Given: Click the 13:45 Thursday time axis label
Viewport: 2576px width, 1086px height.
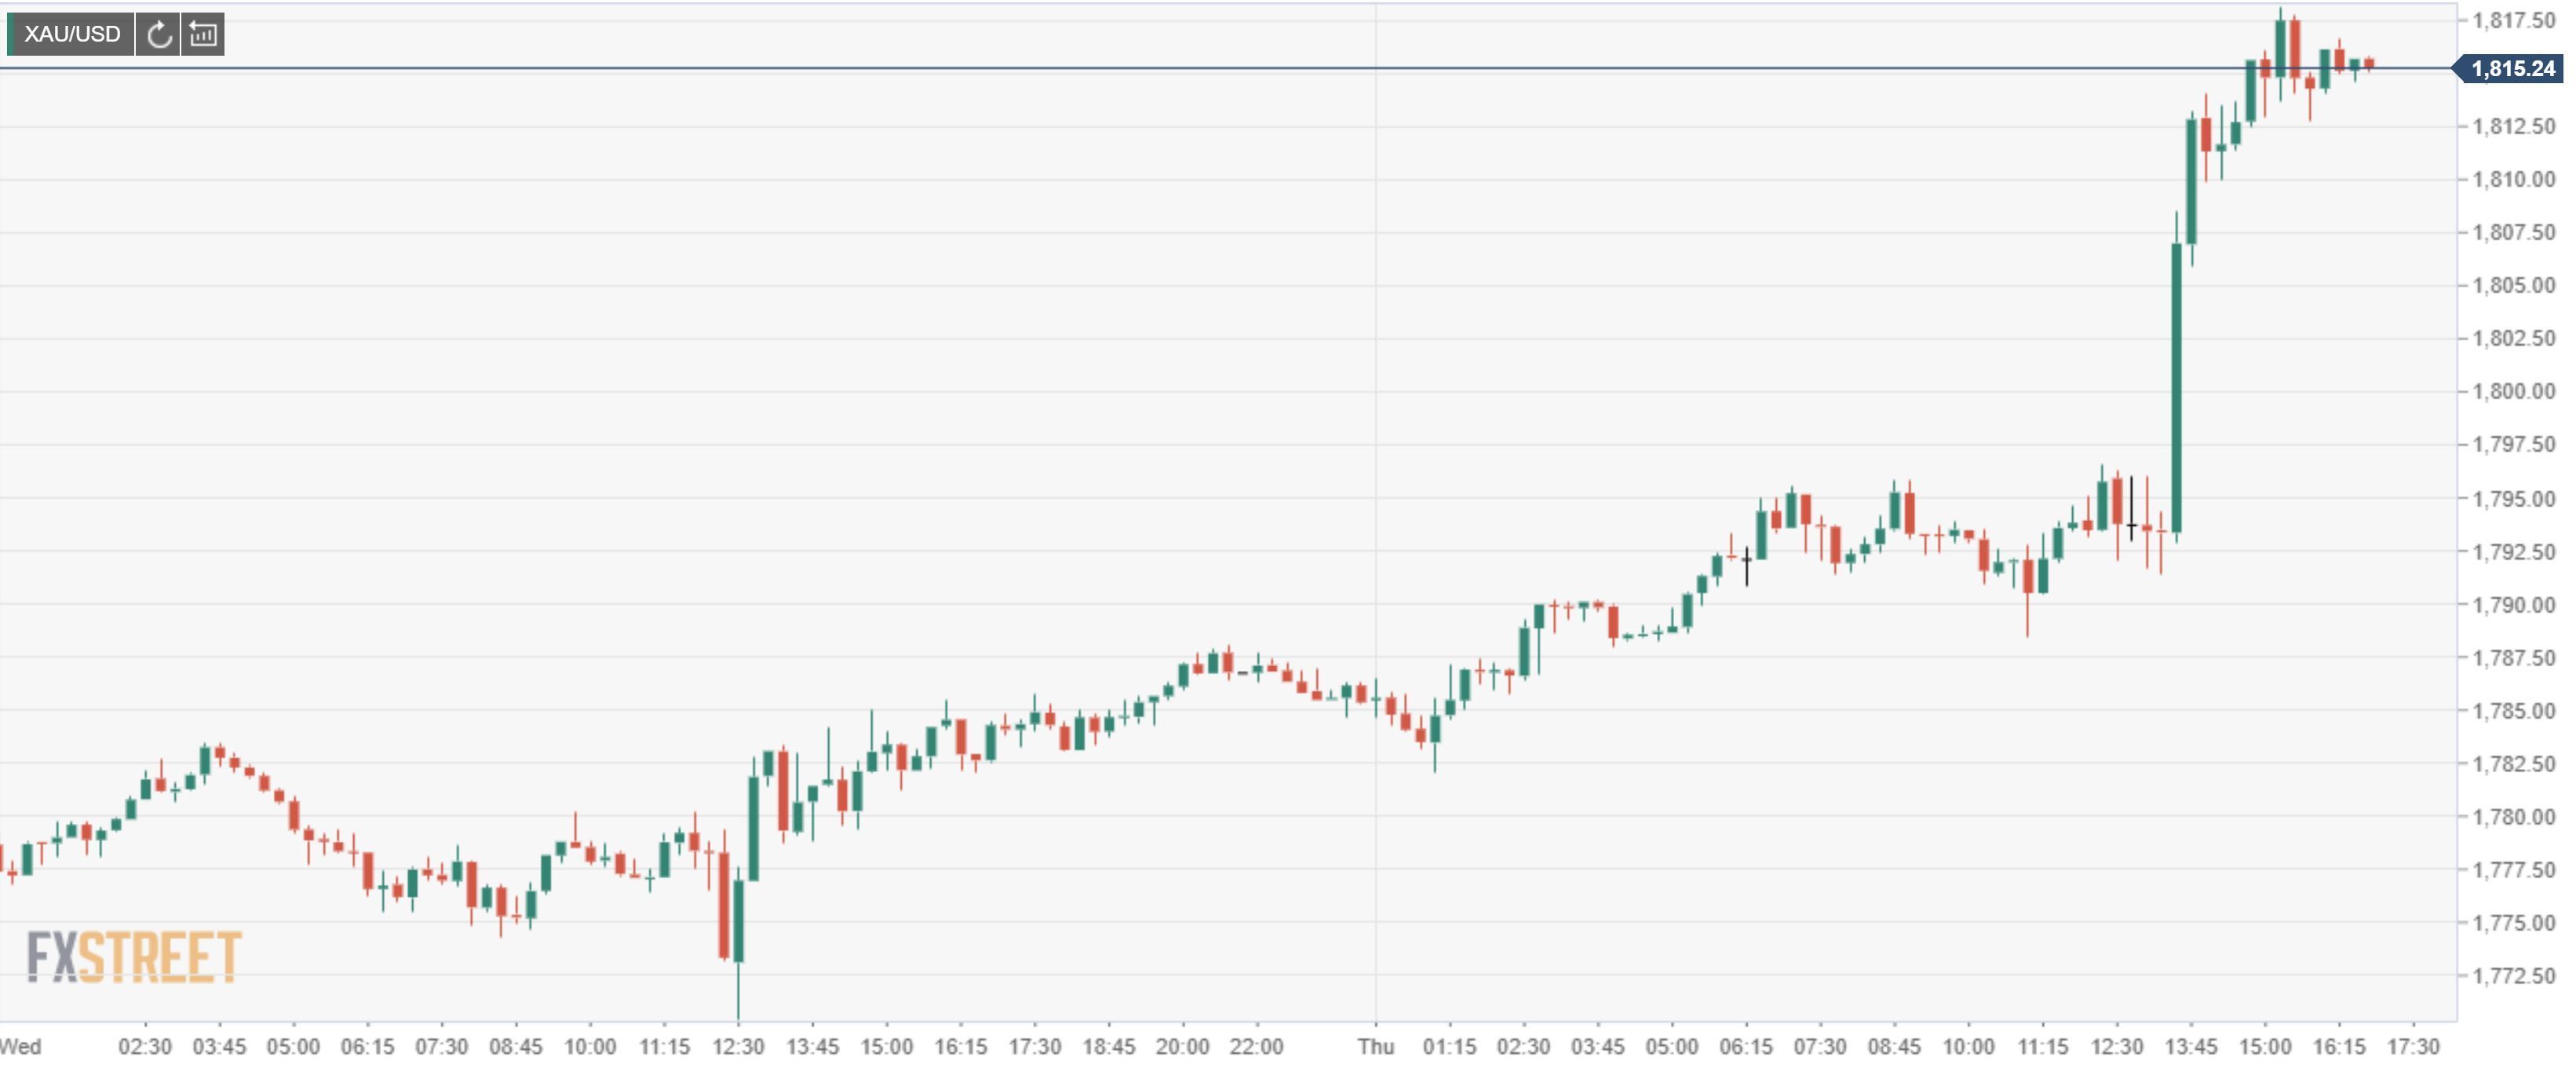Looking at the screenshot, I should 2190,1047.
